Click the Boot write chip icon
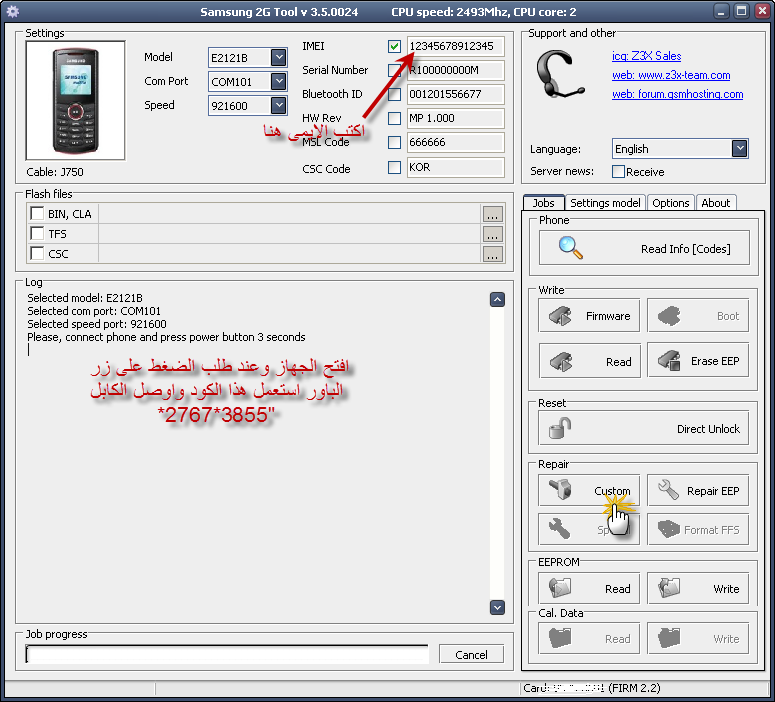This screenshot has height=702, width=775. pos(669,316)
